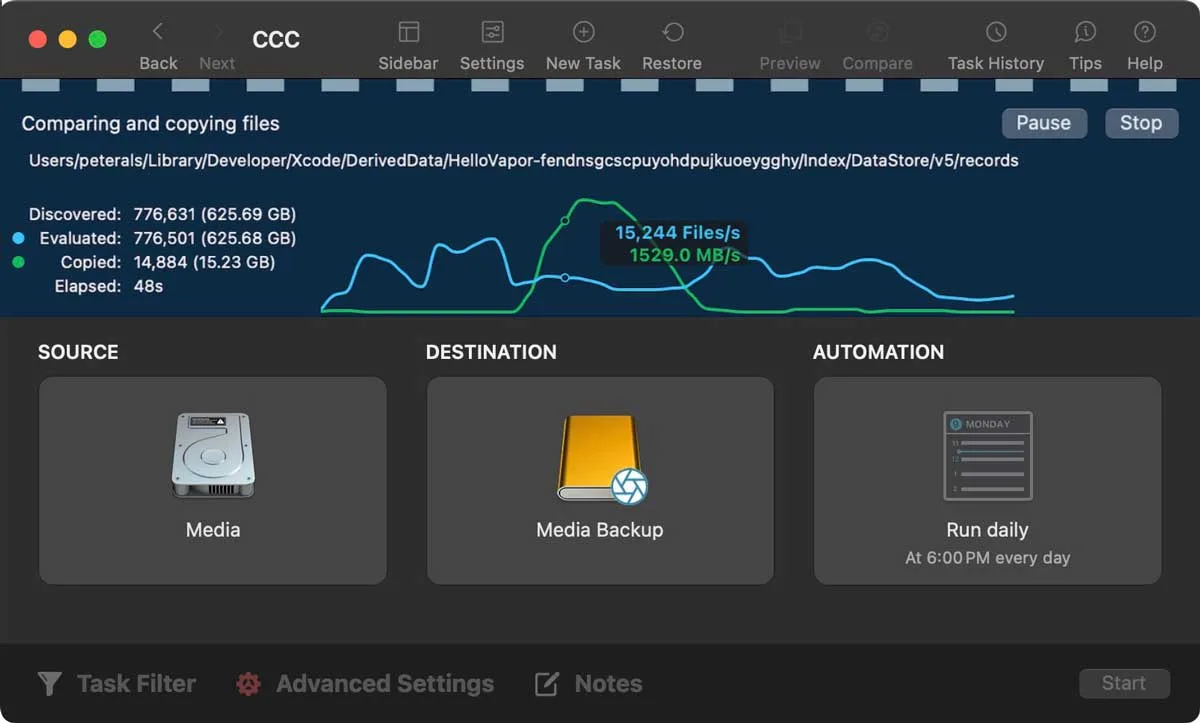This screenshot has height=723, width=1200.
Task: Click the 1529.0 MB/s throughput label
Action: click(x=685, y=255)
